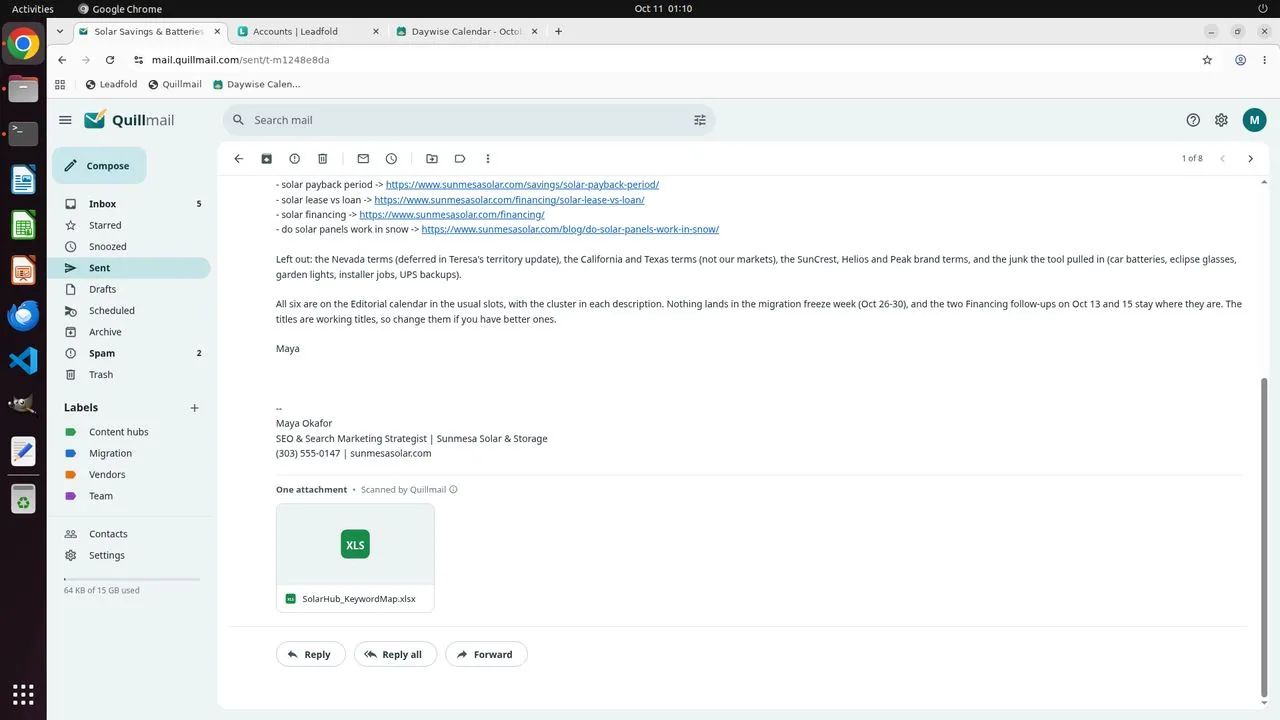Add a new label with plus icon
The image size is (1280, 720).
point(195,408)
